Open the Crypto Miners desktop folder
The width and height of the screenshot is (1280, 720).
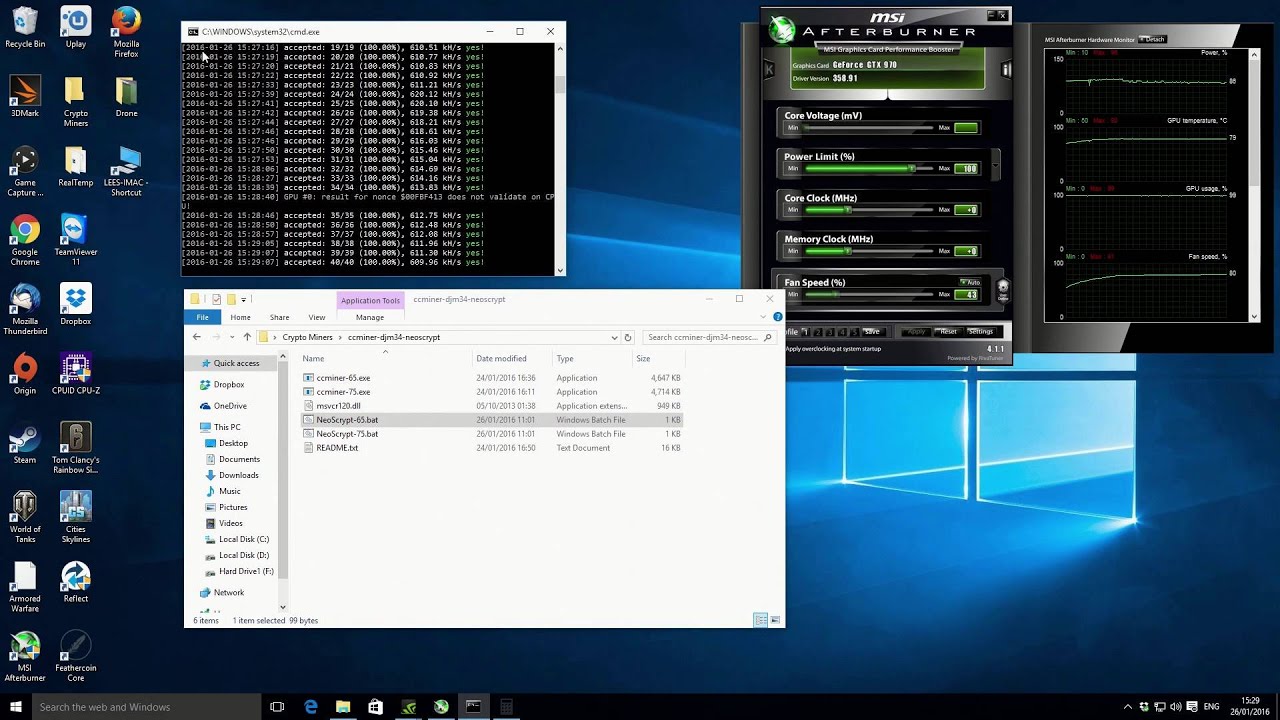click(76, 102)
